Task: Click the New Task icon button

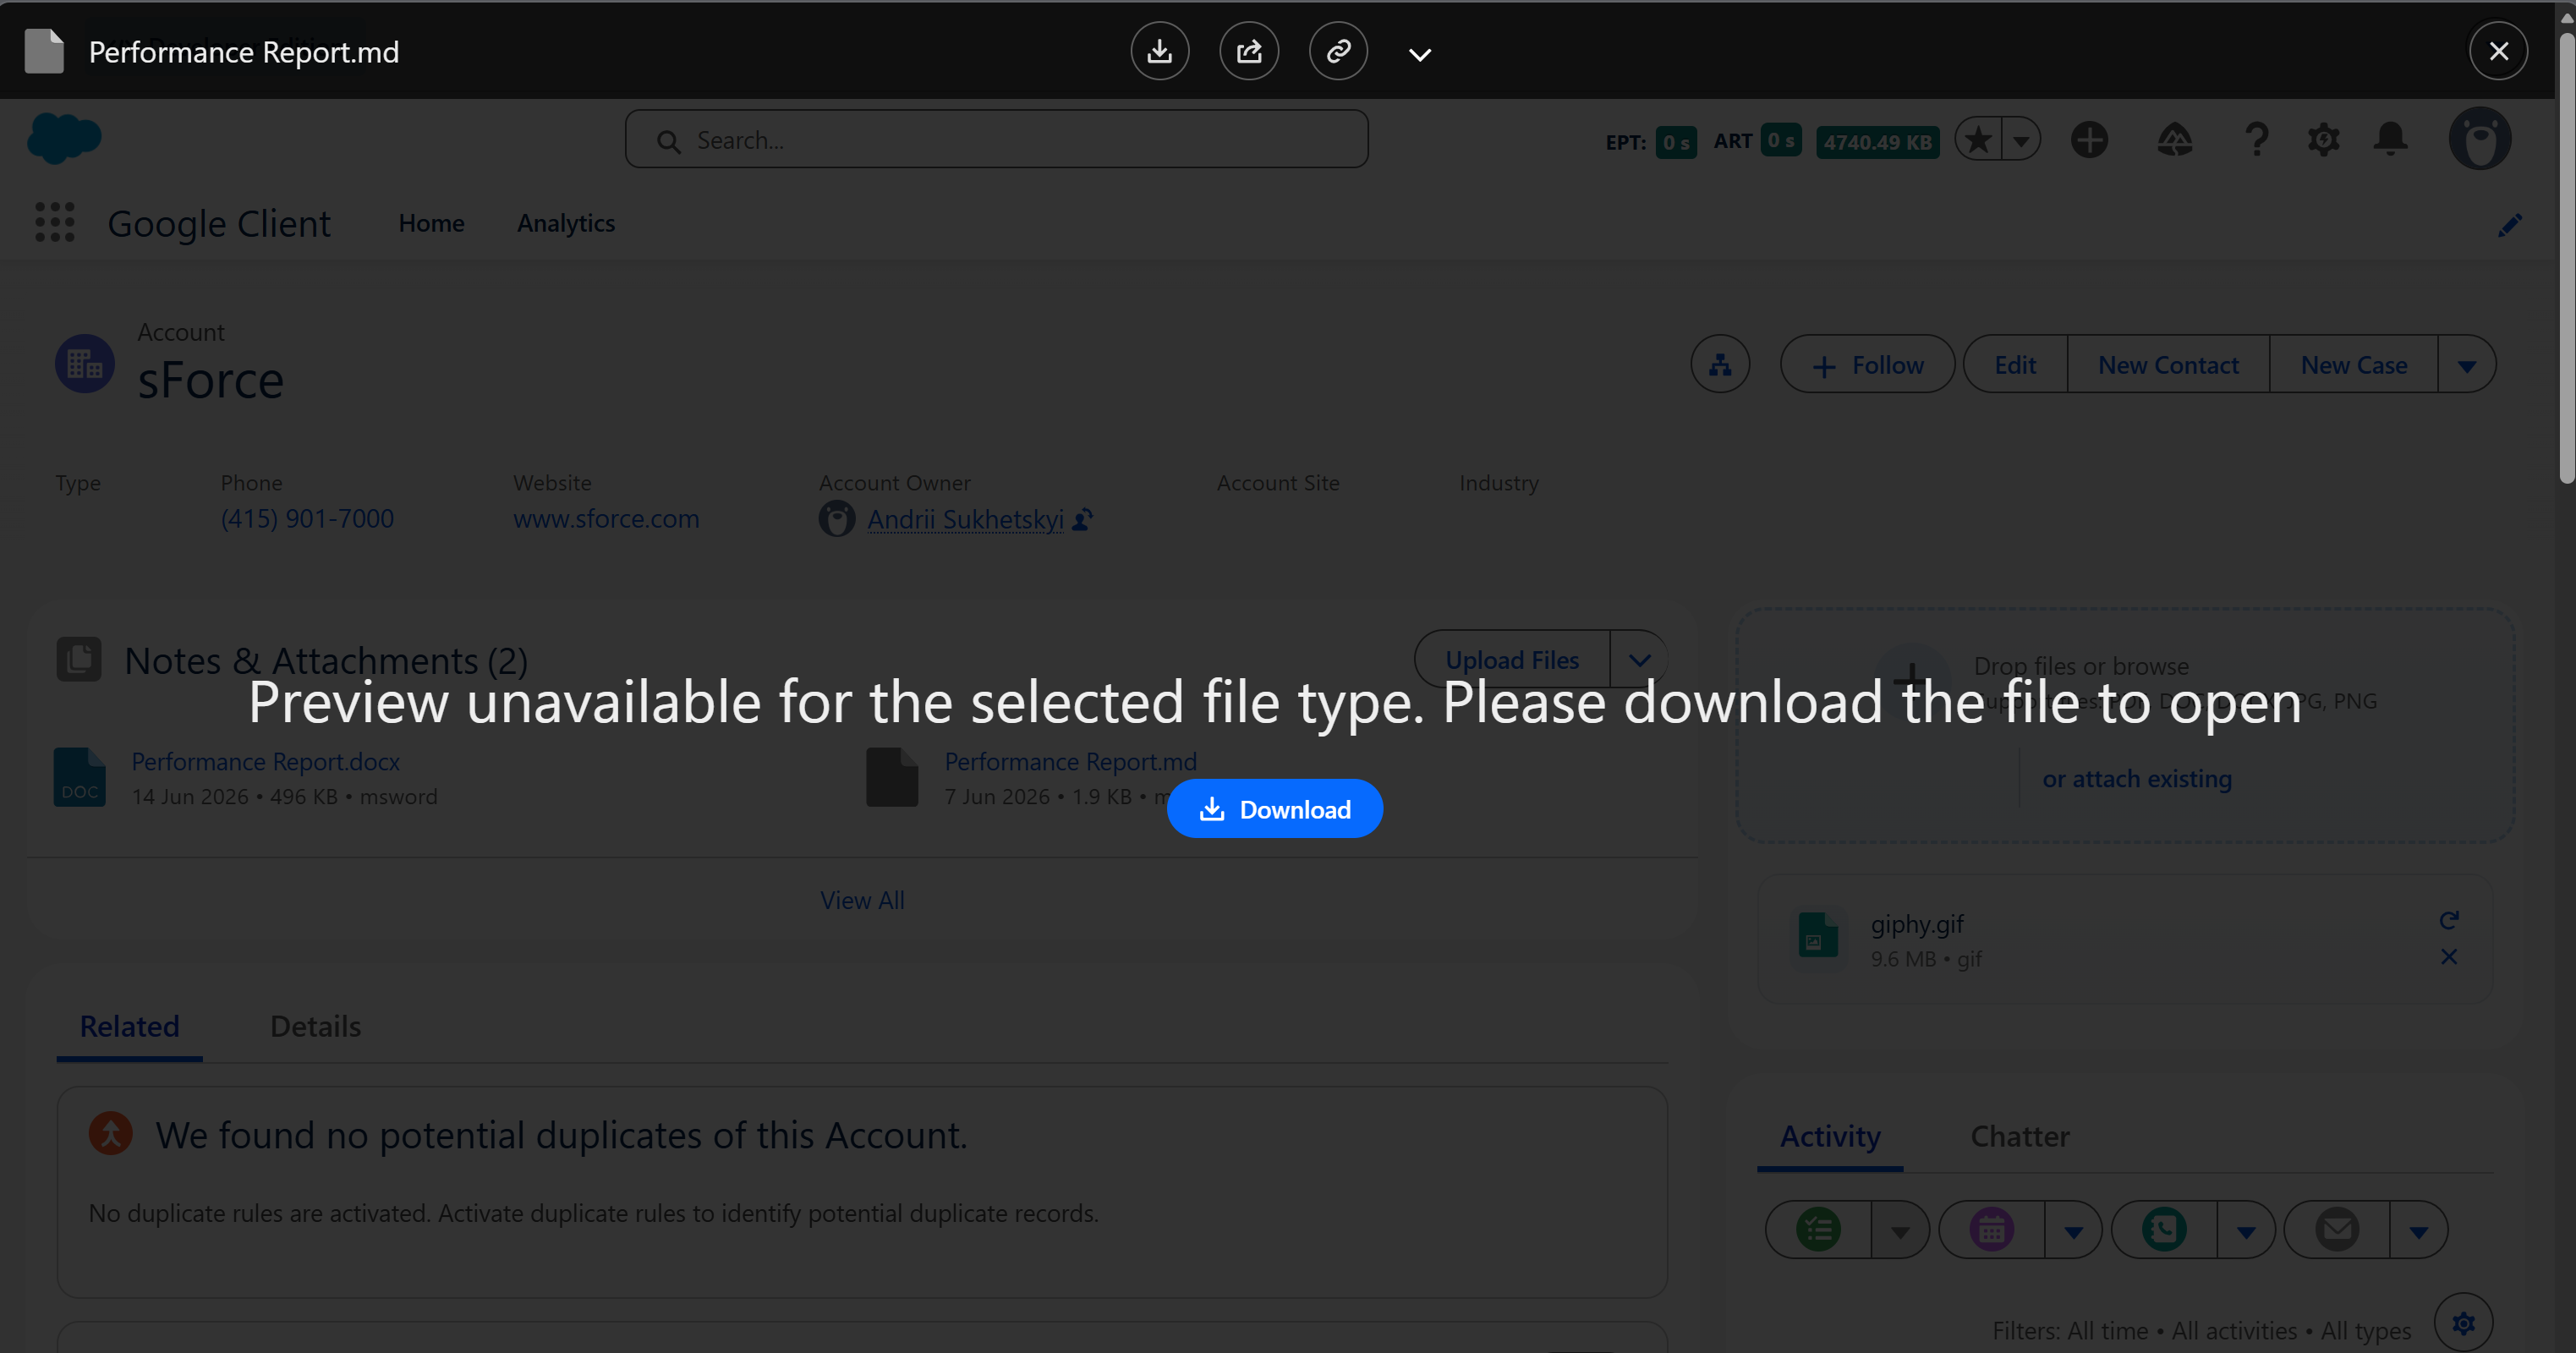Action: pos(1818,1229)
